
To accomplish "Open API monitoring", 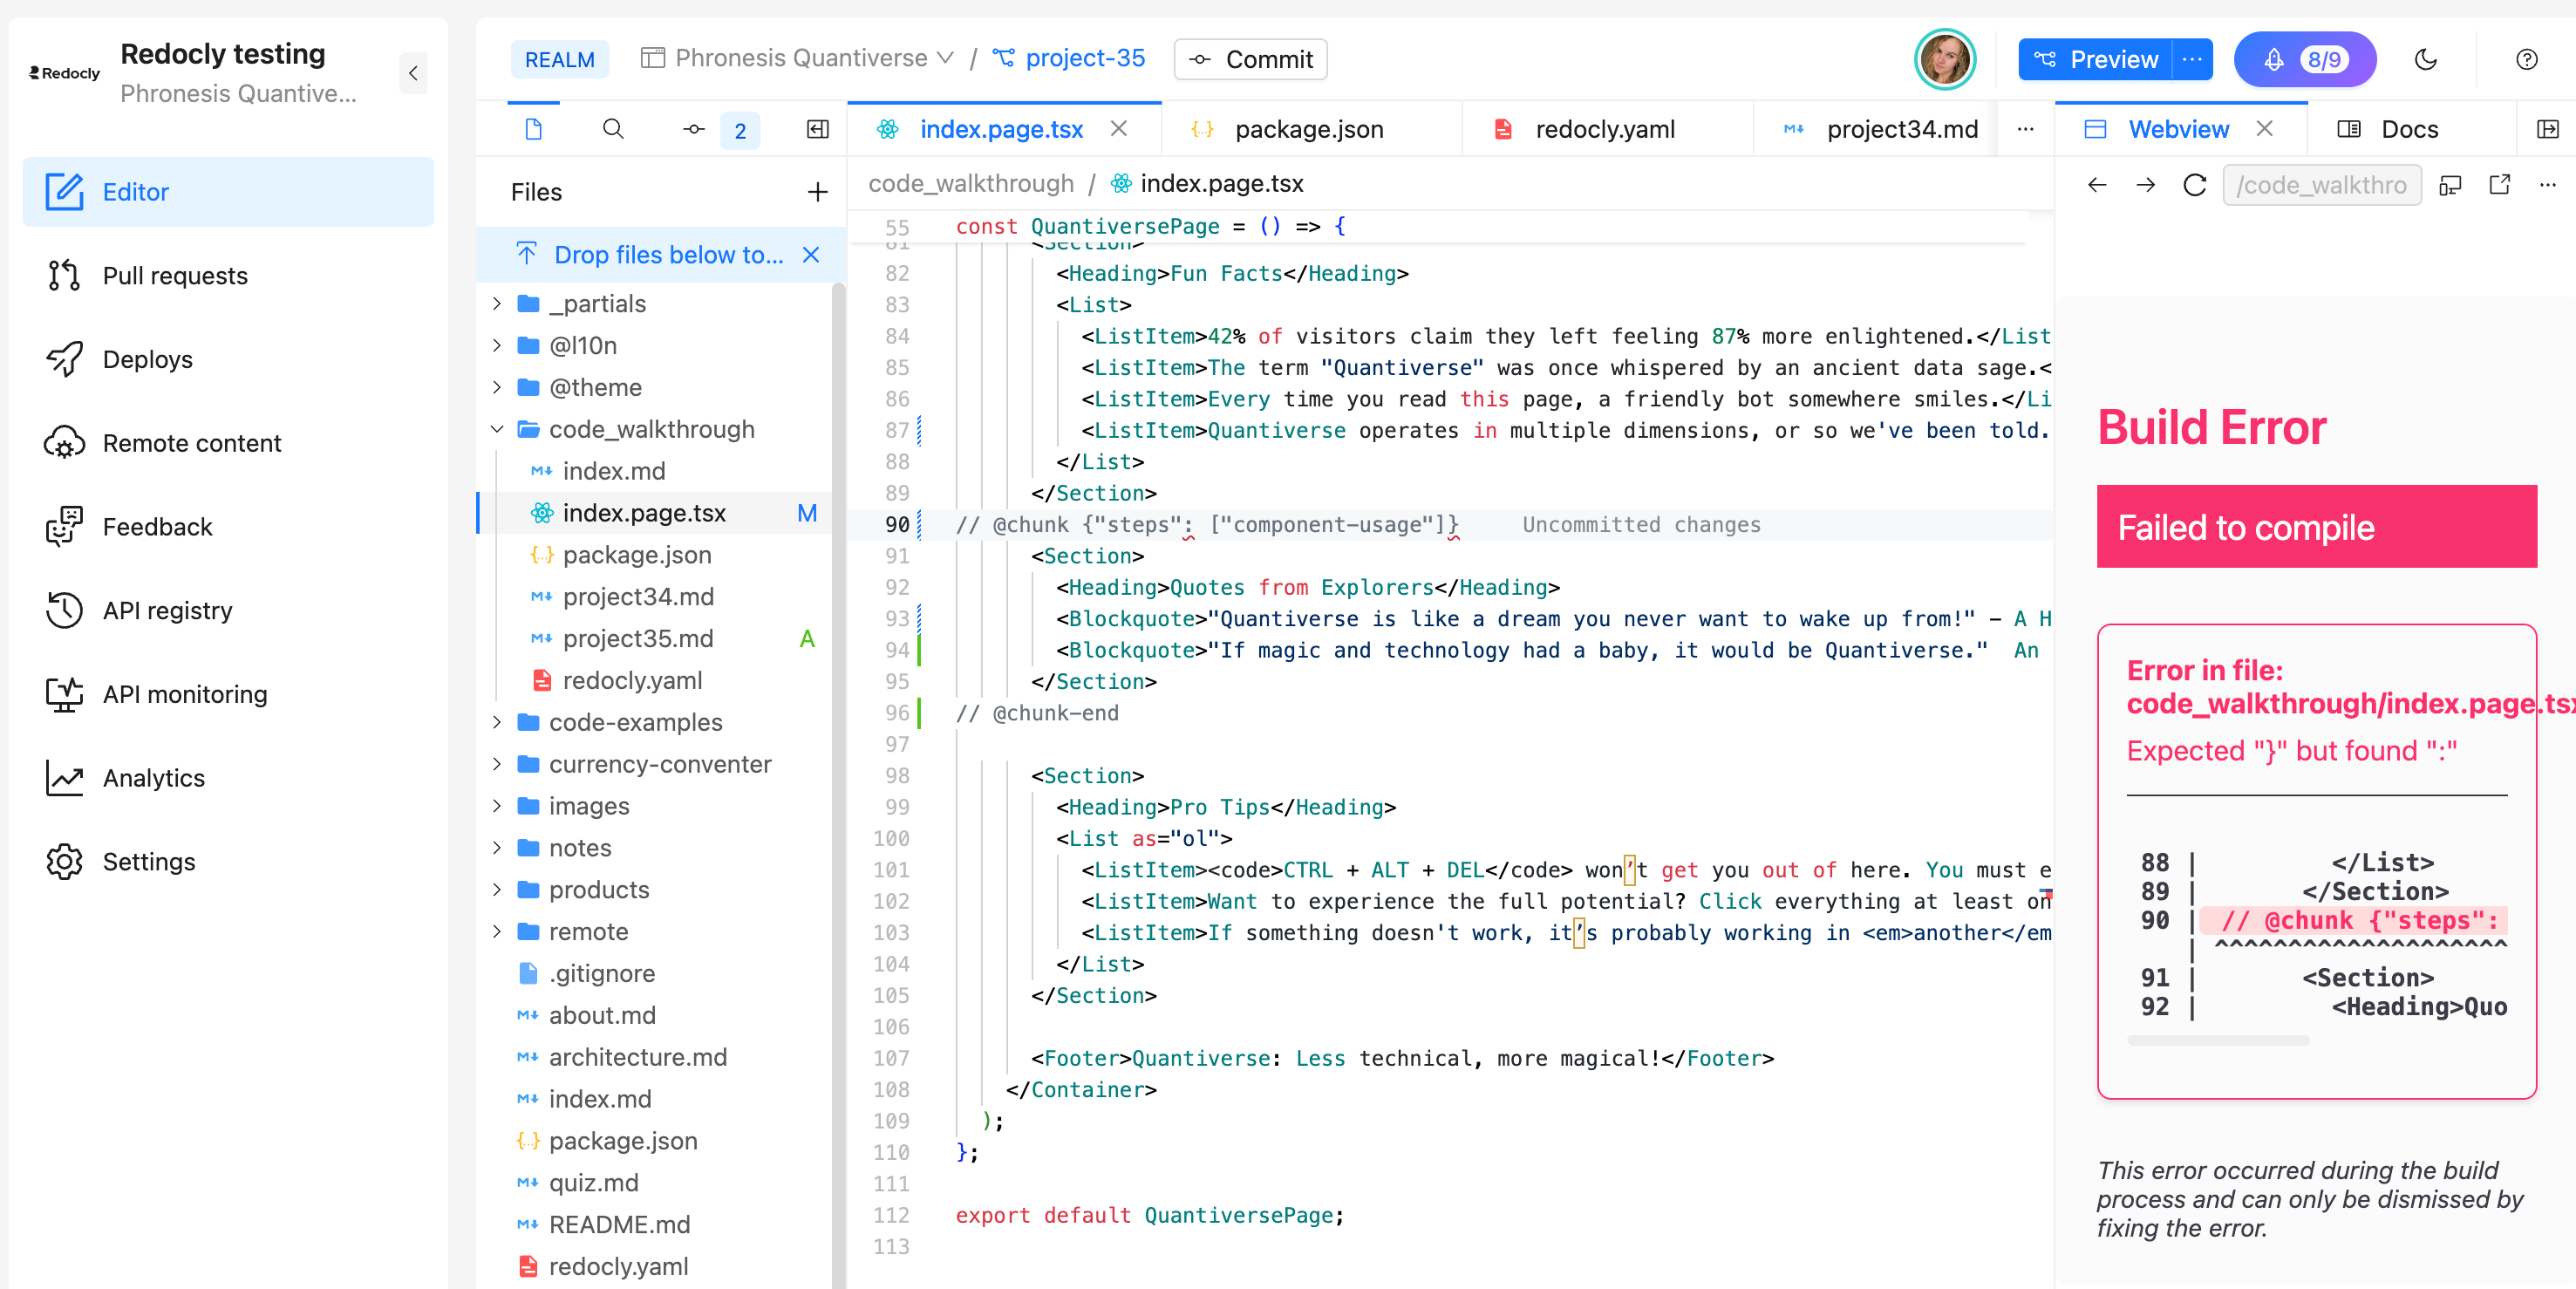I will [x=228, y=694].
